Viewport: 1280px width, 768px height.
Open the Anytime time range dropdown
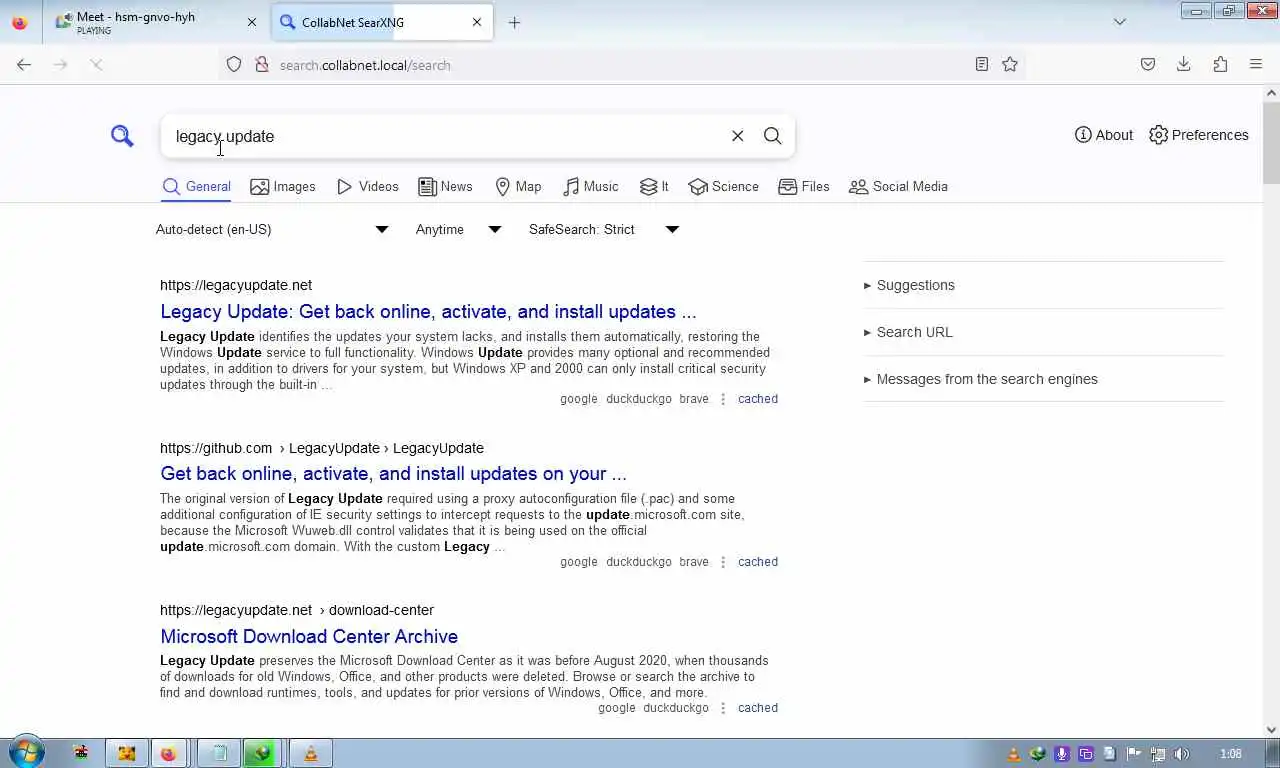459,230
